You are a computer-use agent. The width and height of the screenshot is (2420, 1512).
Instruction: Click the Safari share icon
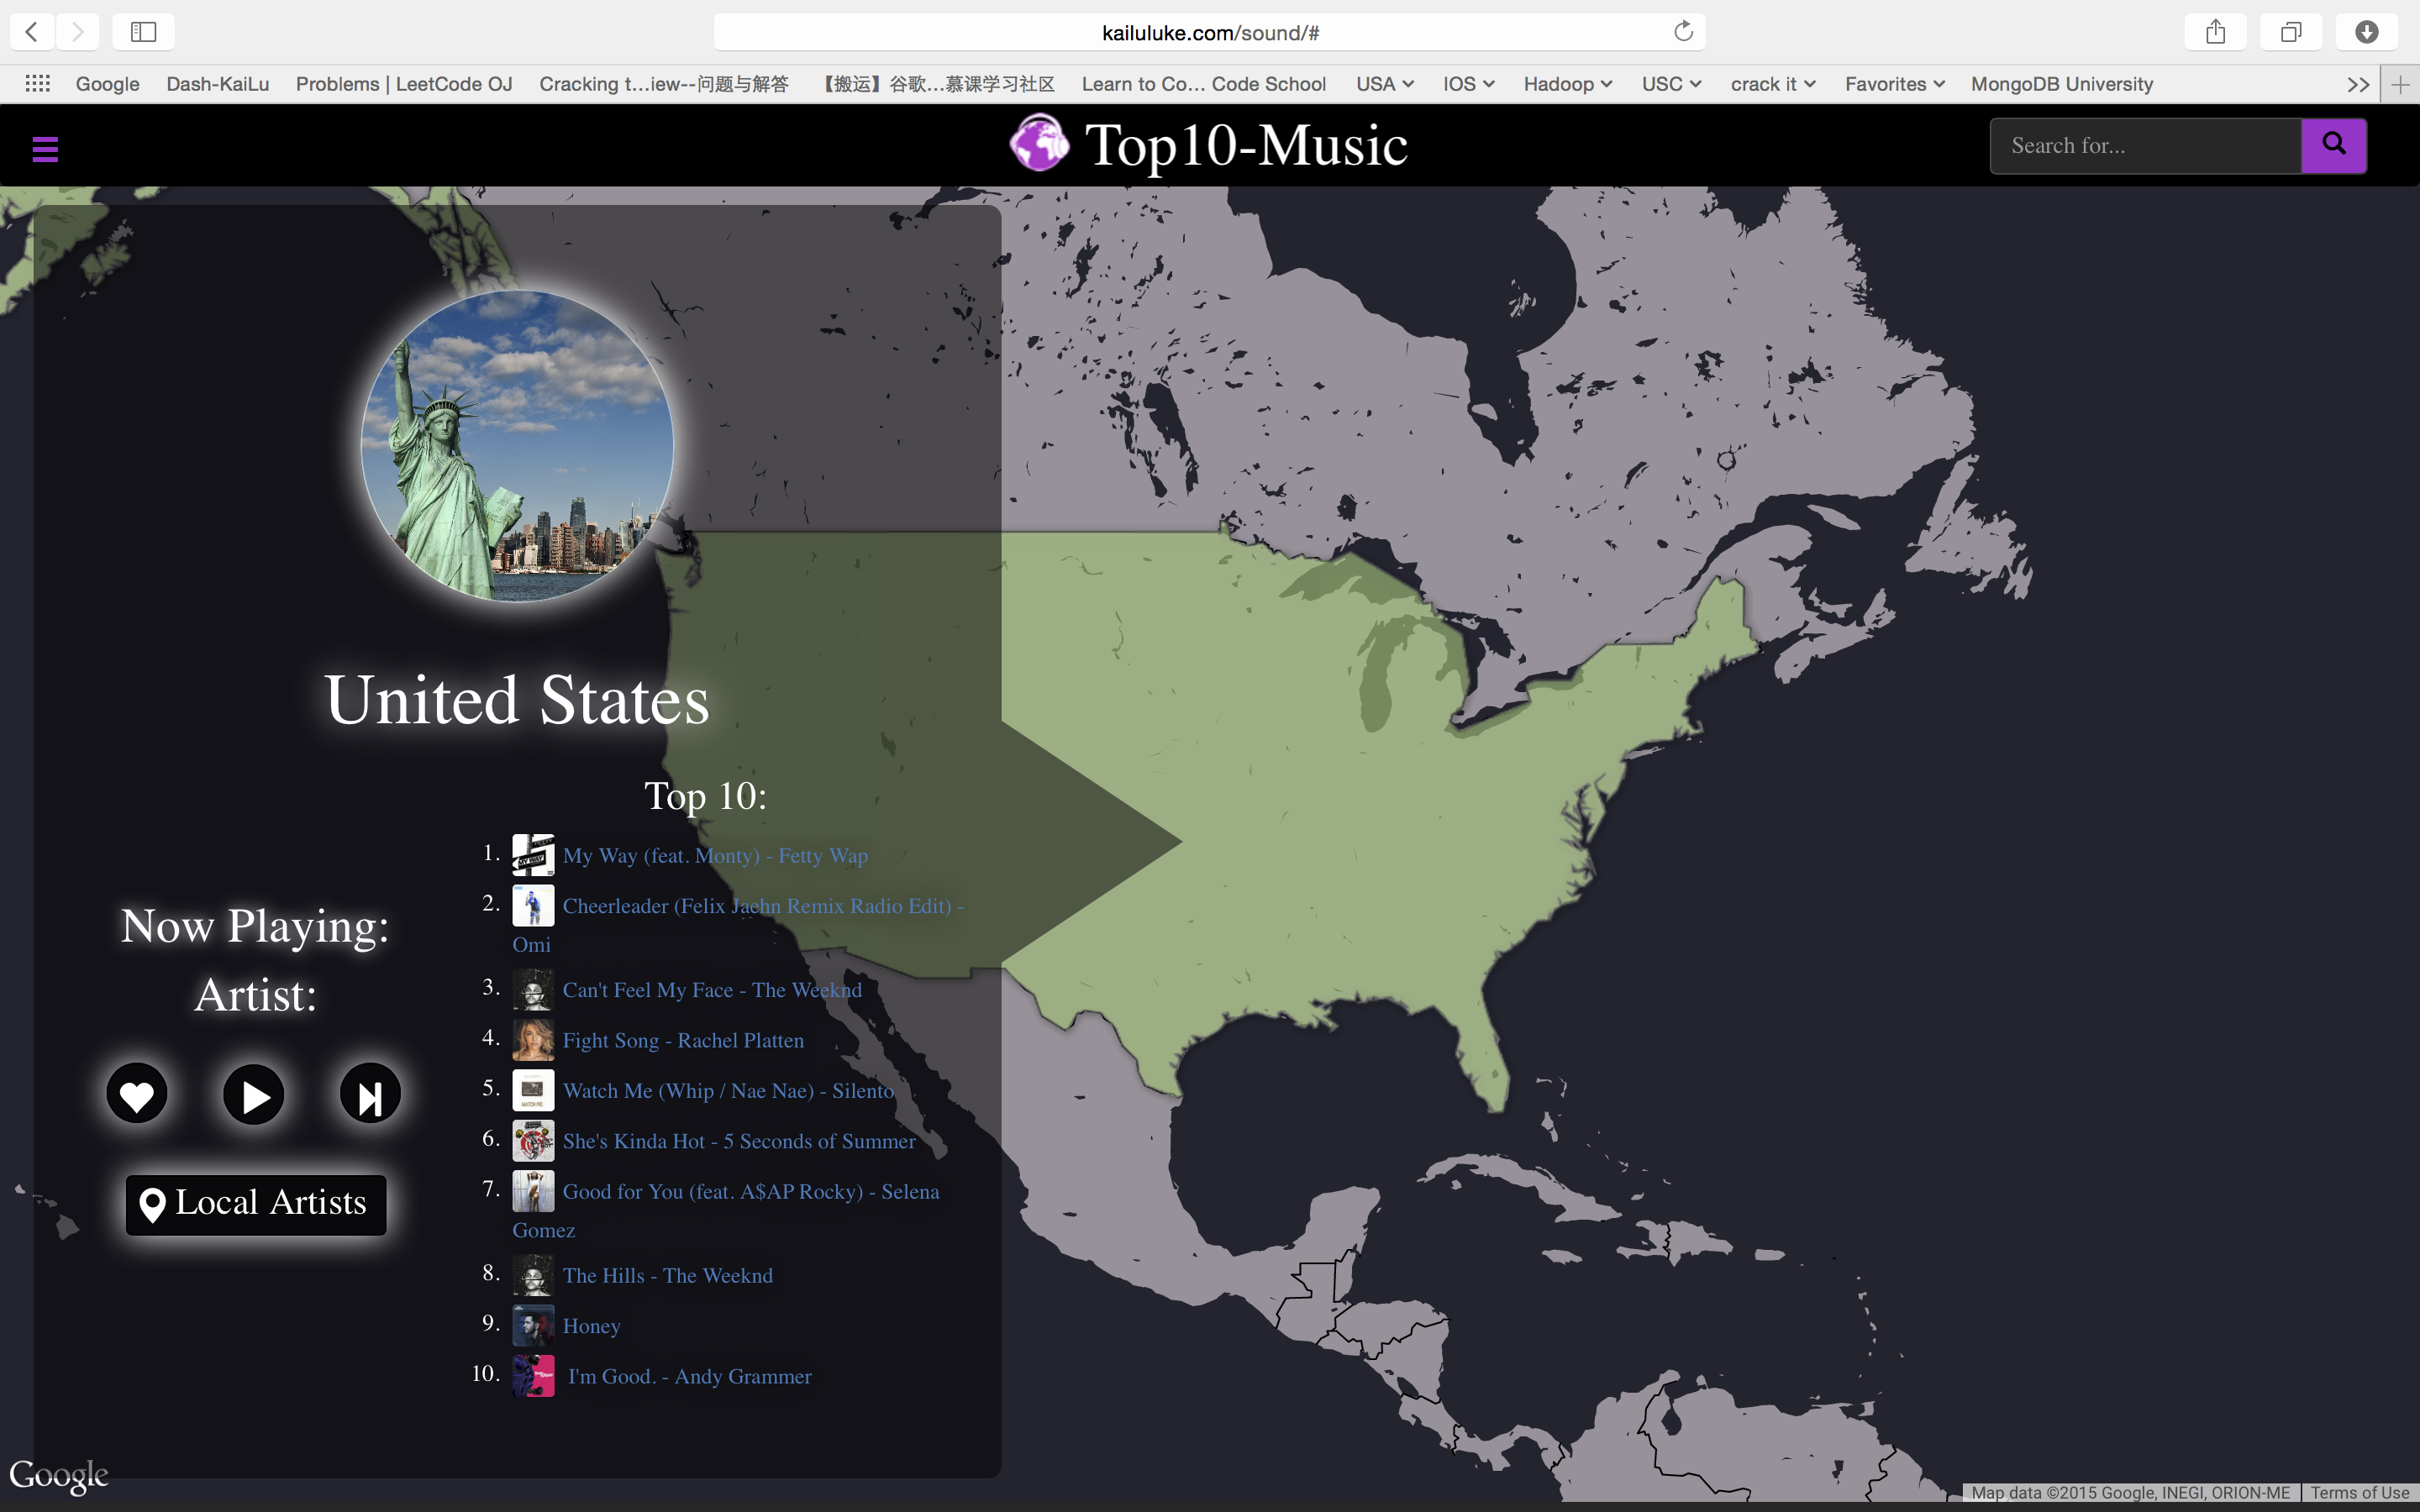[2215, 32]
